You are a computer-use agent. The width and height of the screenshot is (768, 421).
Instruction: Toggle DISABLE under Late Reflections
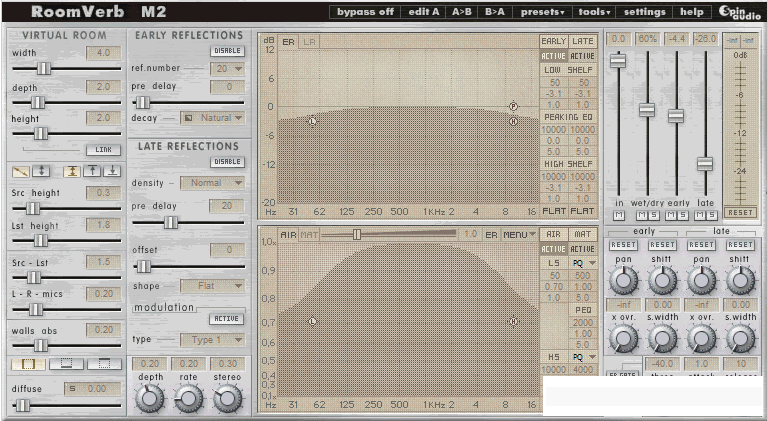tap(228, 162)
